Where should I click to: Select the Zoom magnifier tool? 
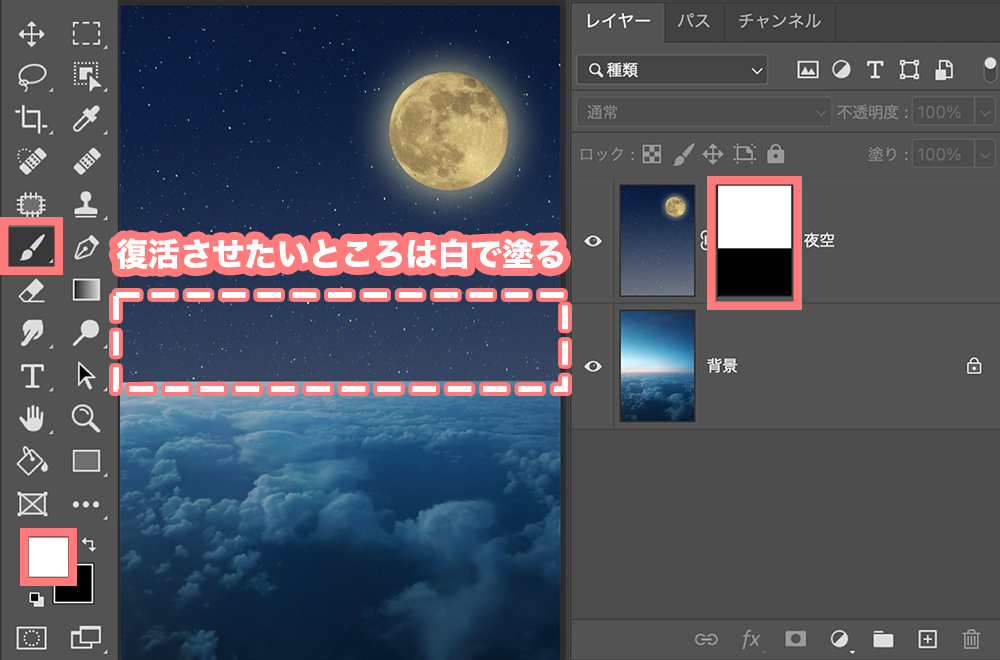[x=86, y=418]
